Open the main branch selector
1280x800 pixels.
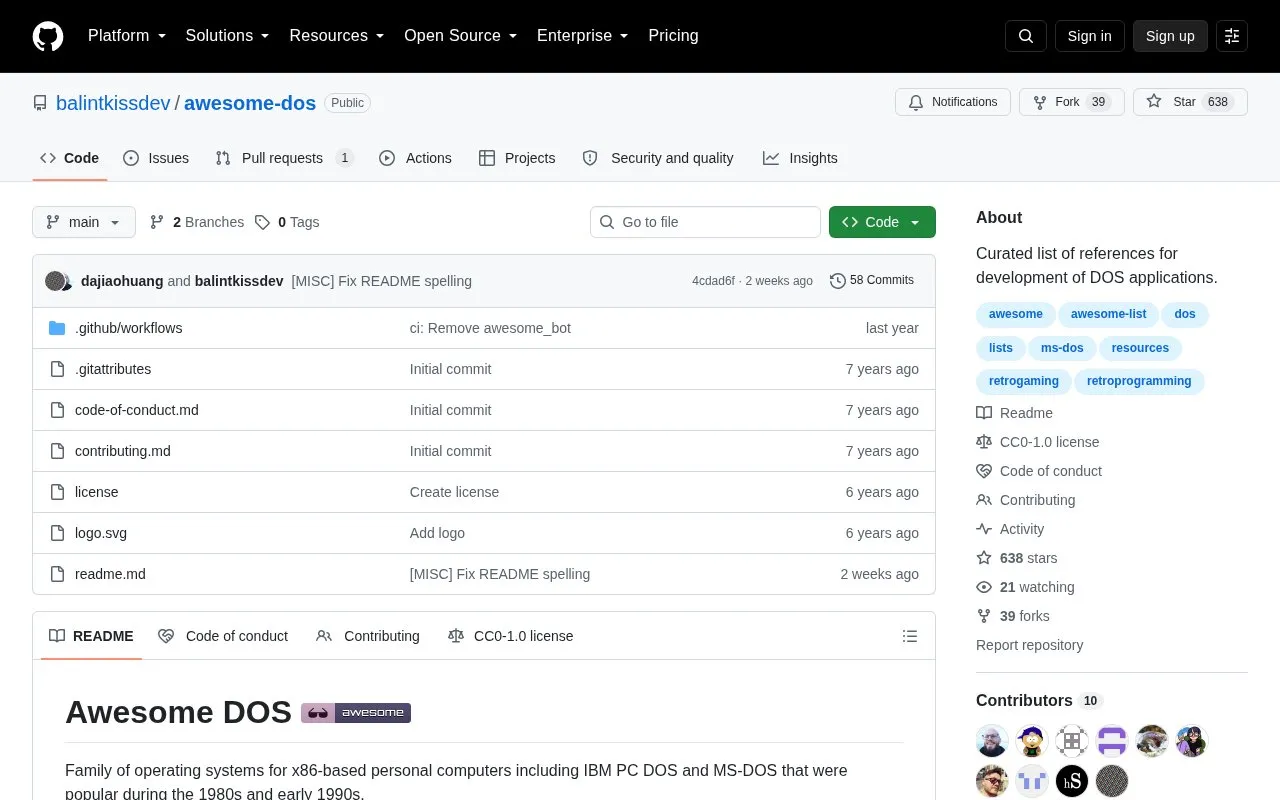click(x=84, y=222)
